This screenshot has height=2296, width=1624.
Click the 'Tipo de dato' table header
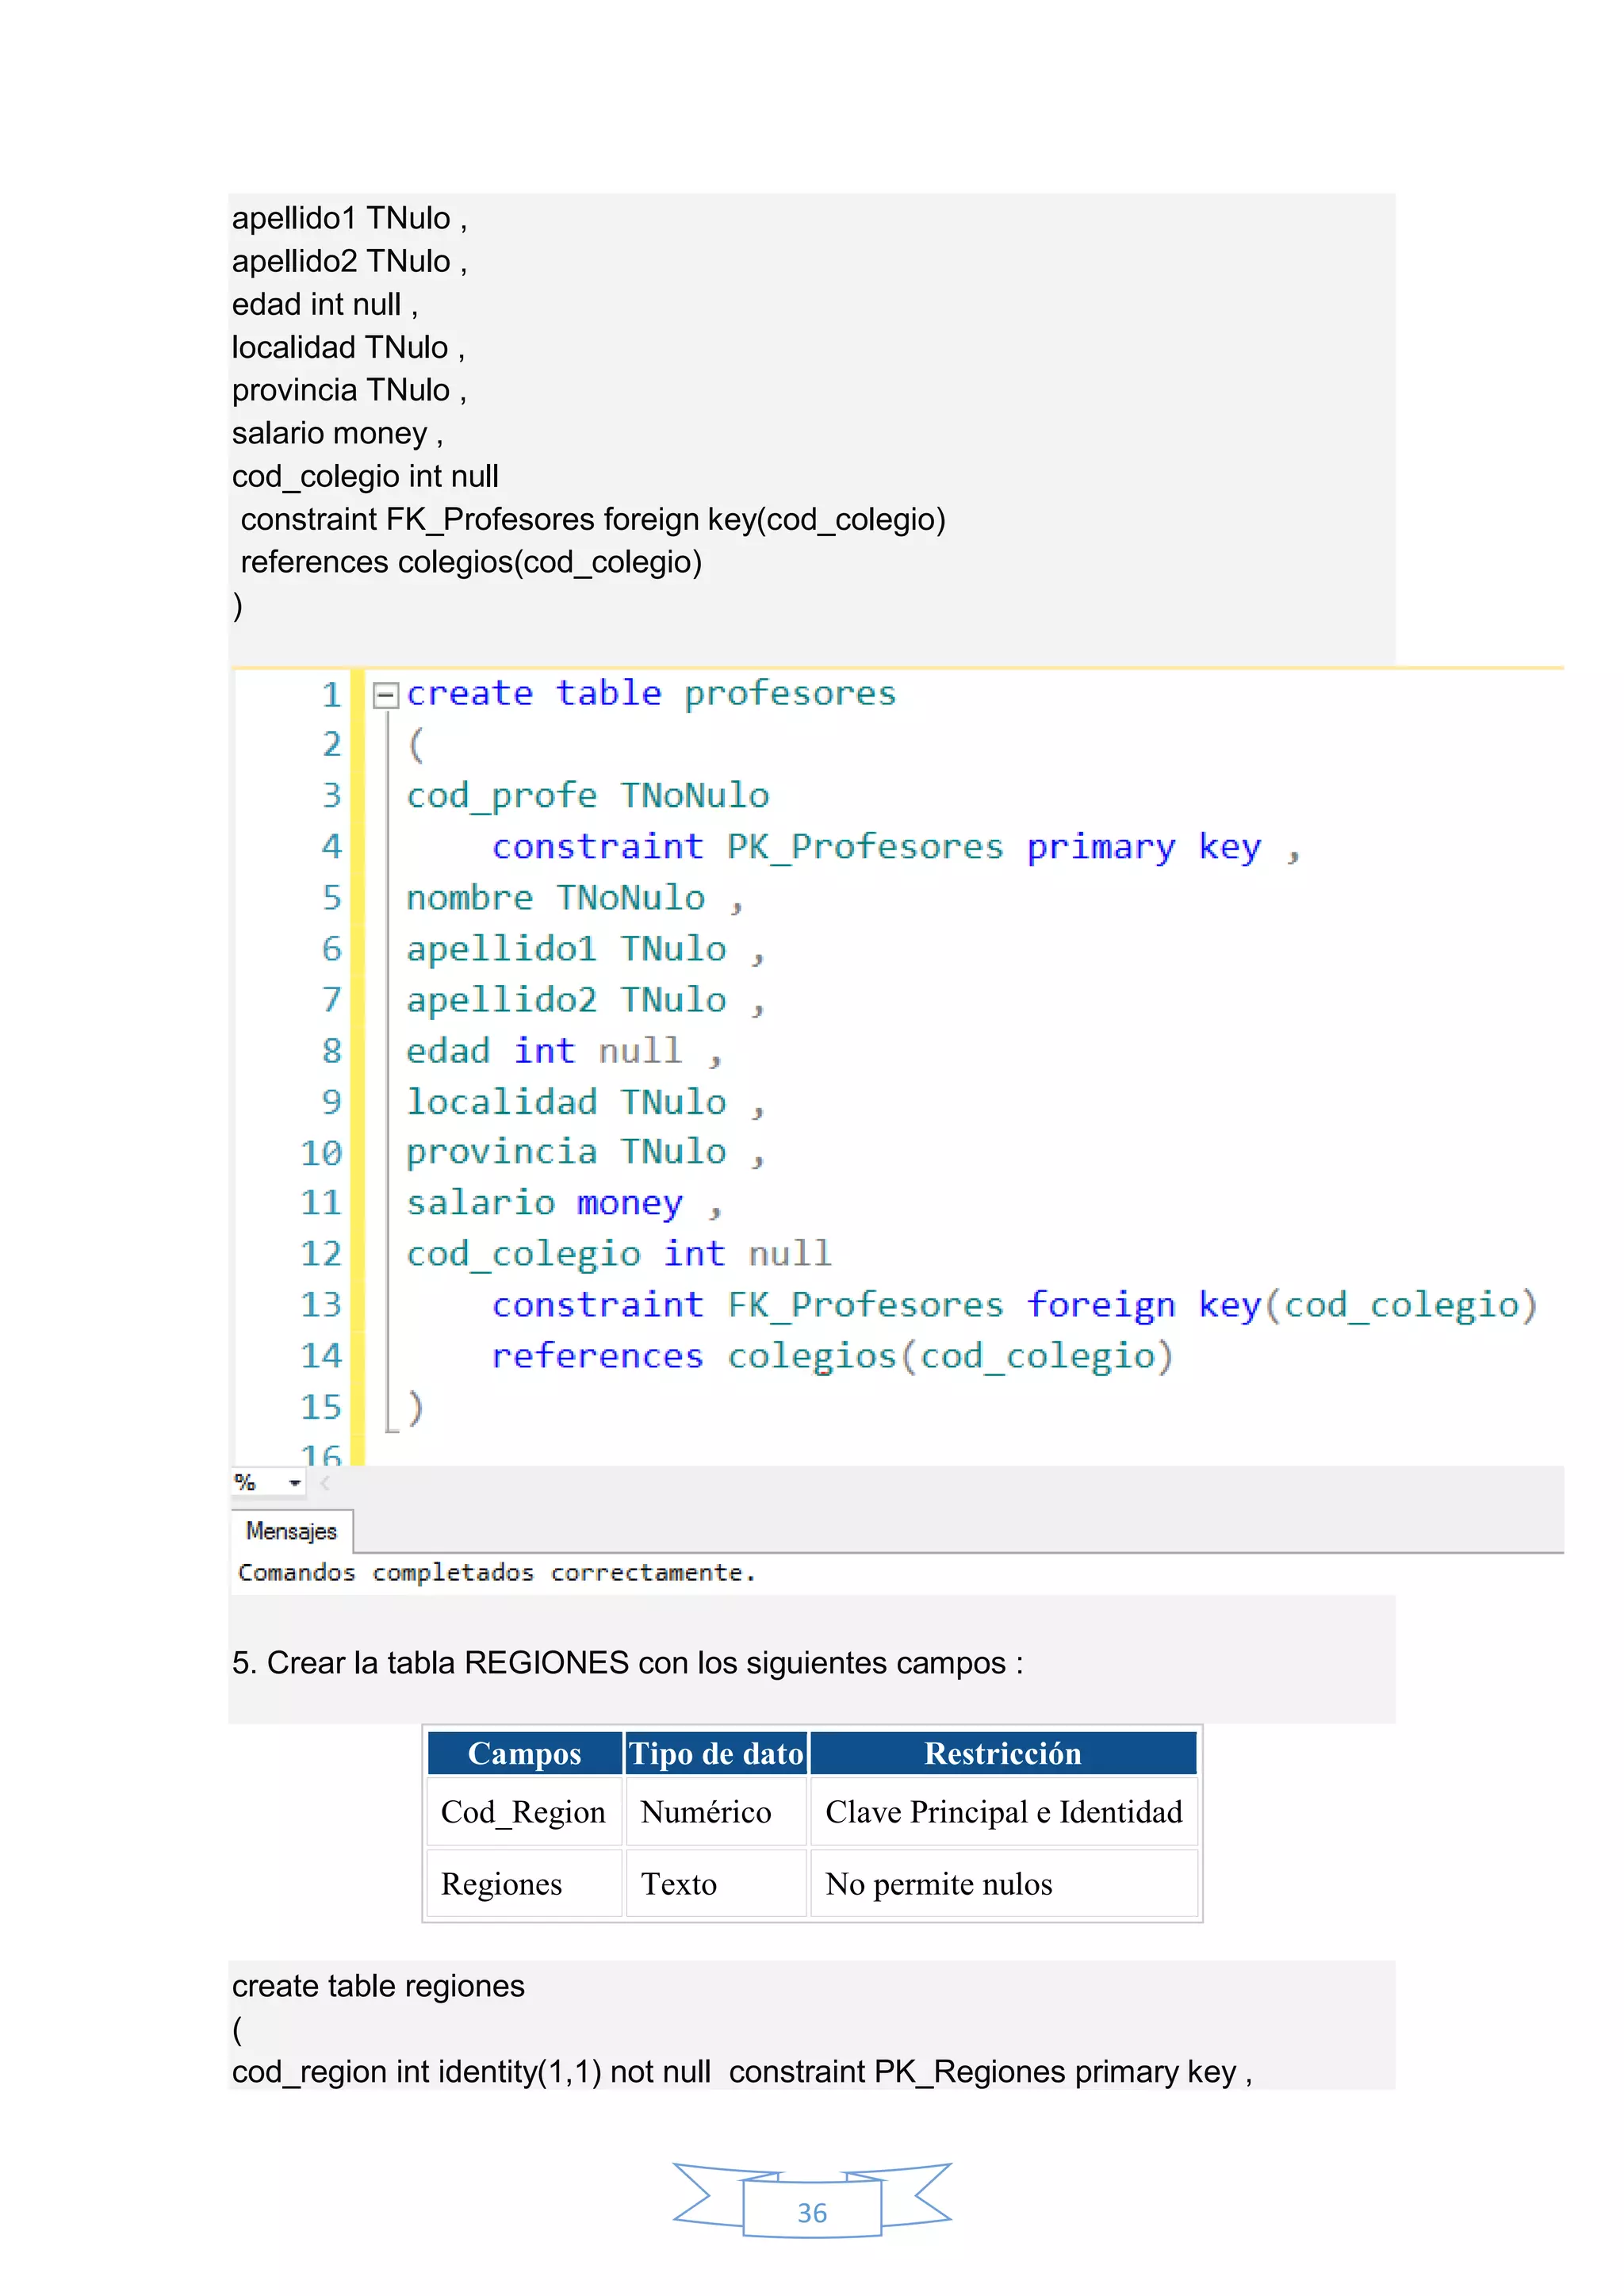point(716,1754)
